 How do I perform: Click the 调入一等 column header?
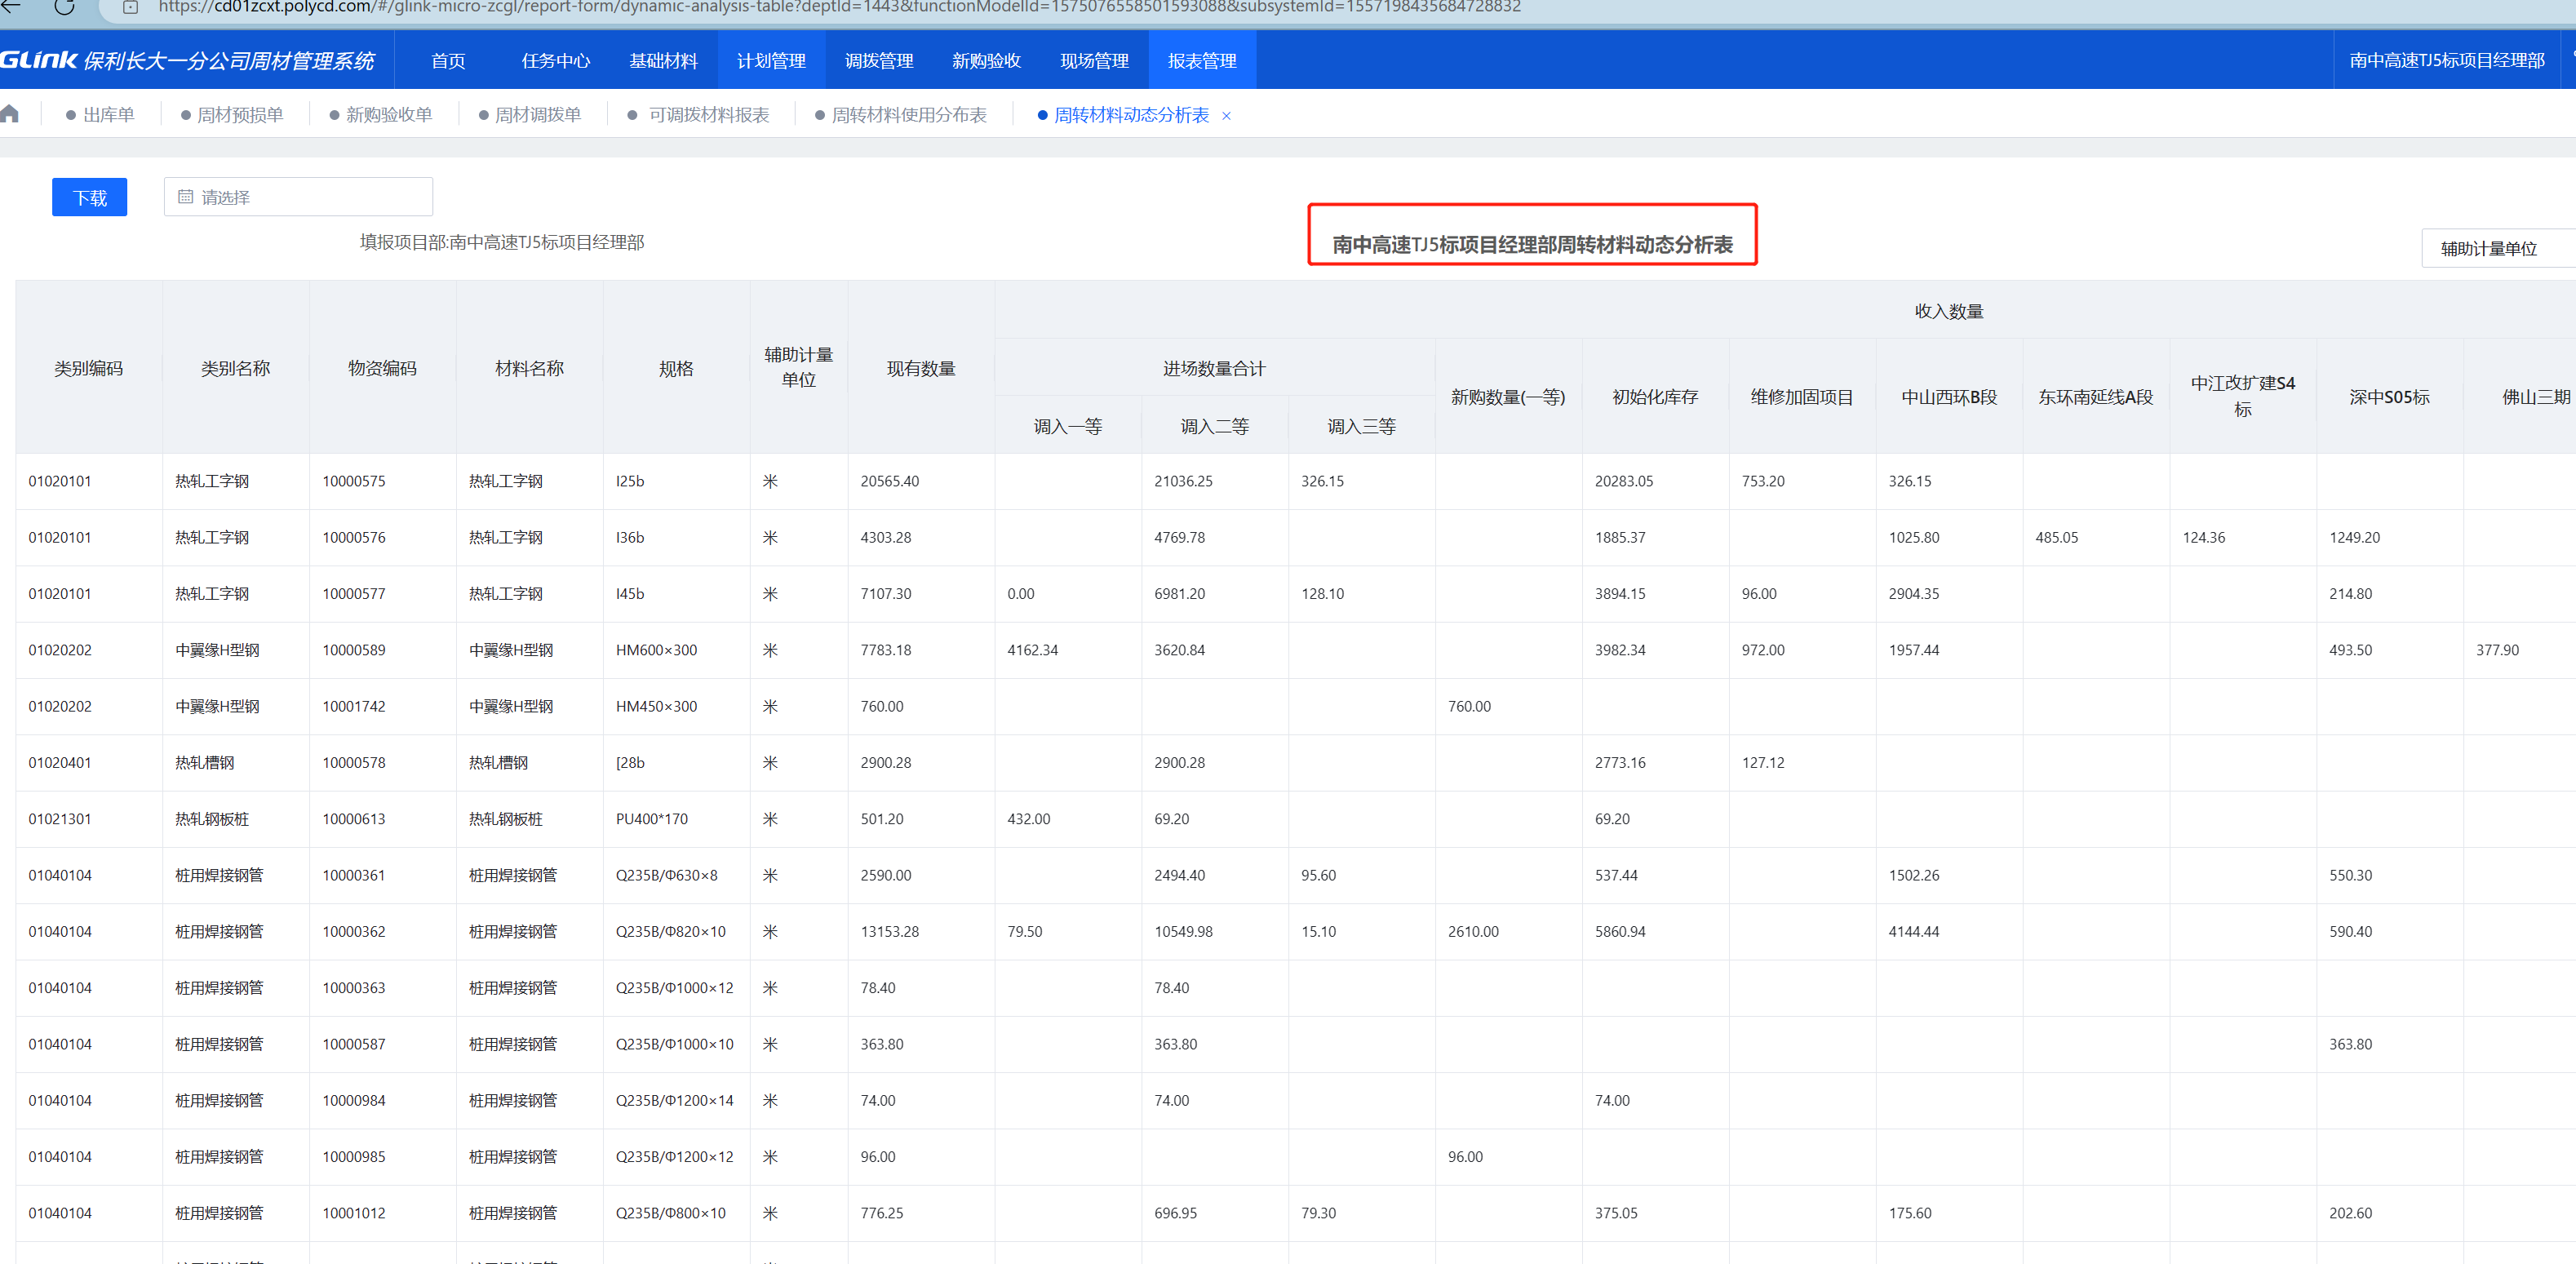coord(1068,426)
